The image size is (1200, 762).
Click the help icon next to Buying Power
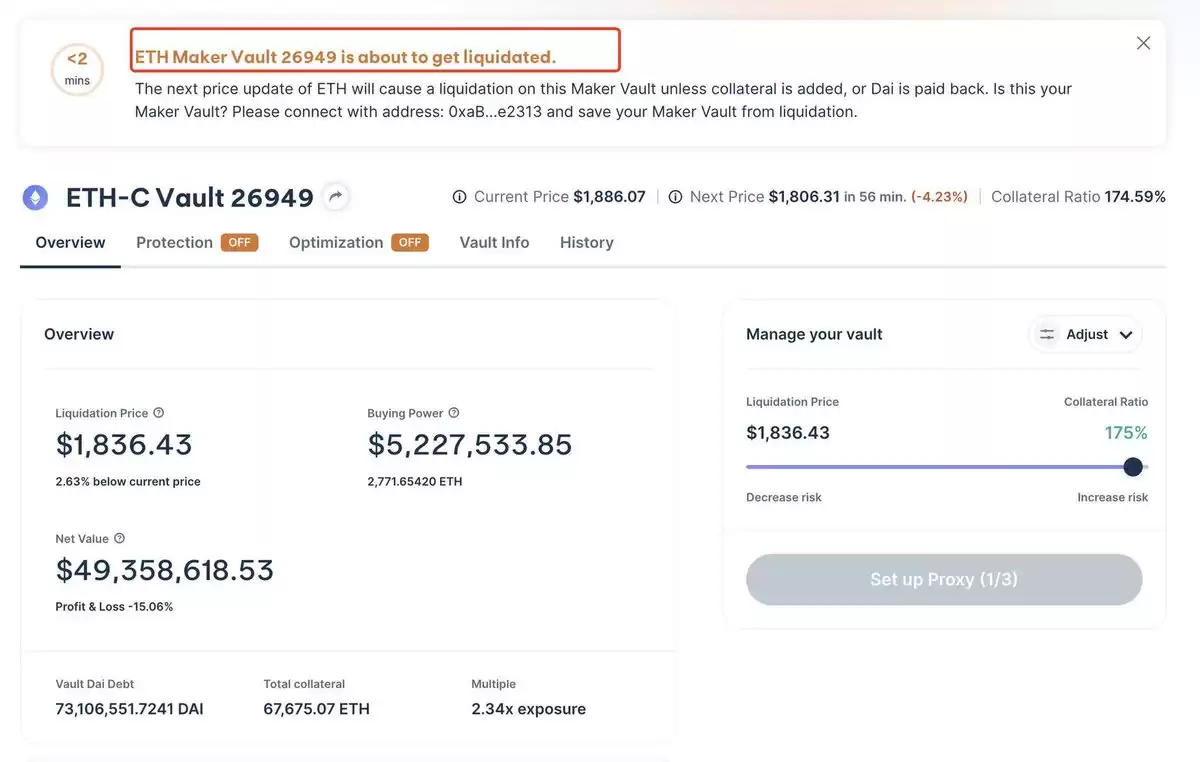pos(453,413)
